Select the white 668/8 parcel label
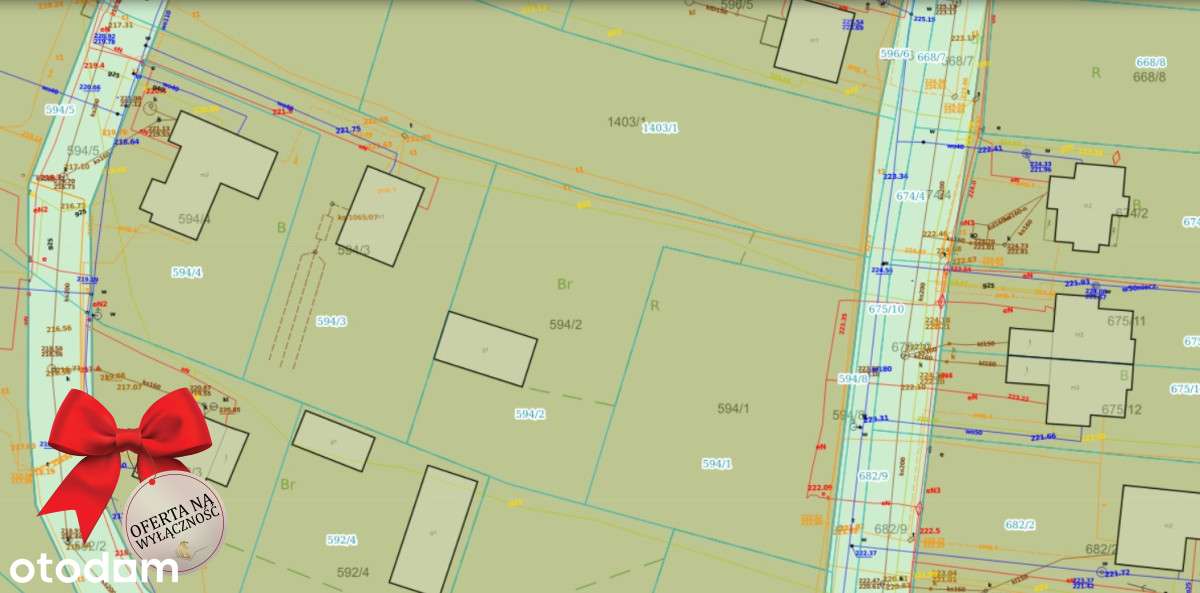Screen dimensions: 1200x593 point(1150,62)
